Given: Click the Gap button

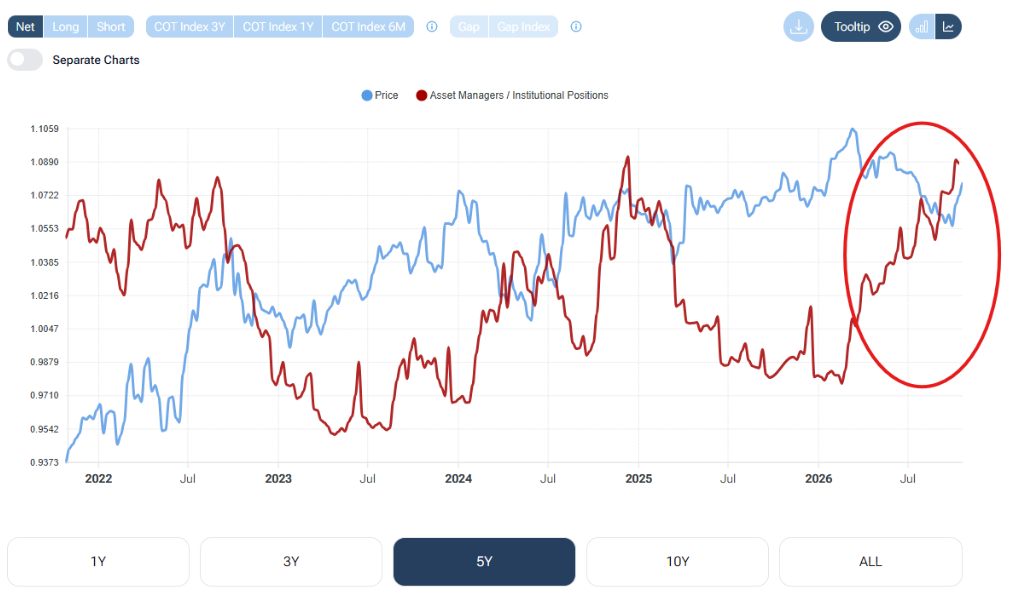Looking at the screenshot, I should point(469,27).
